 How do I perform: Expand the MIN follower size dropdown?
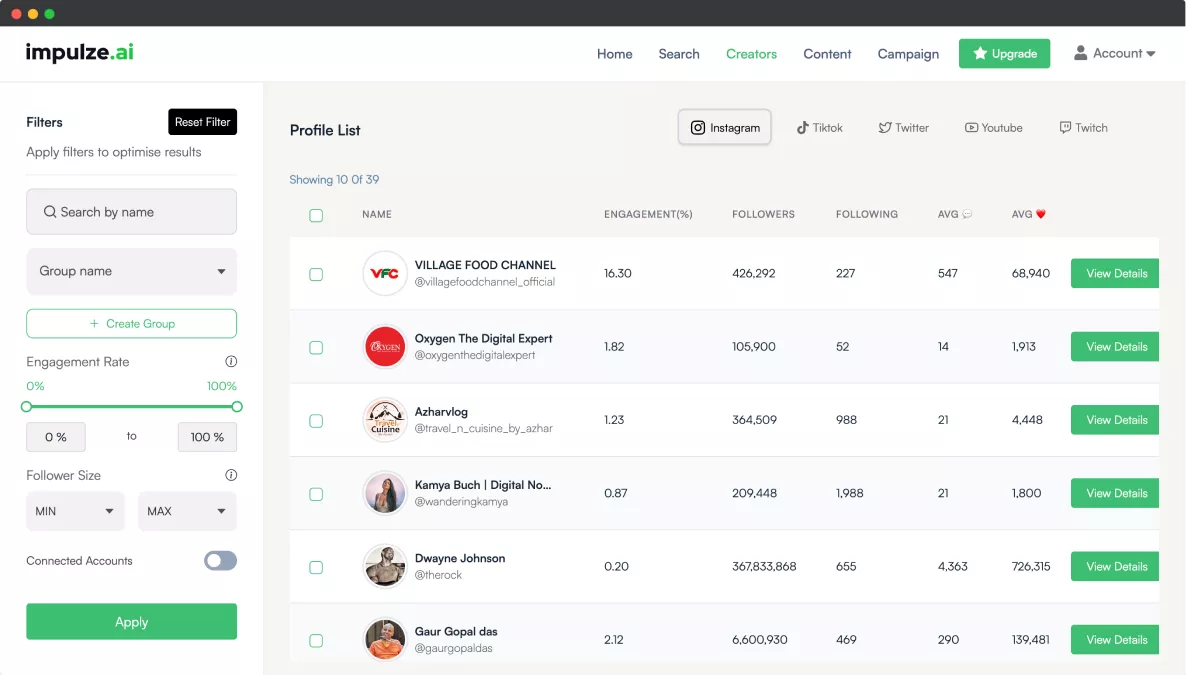point(75,511)
